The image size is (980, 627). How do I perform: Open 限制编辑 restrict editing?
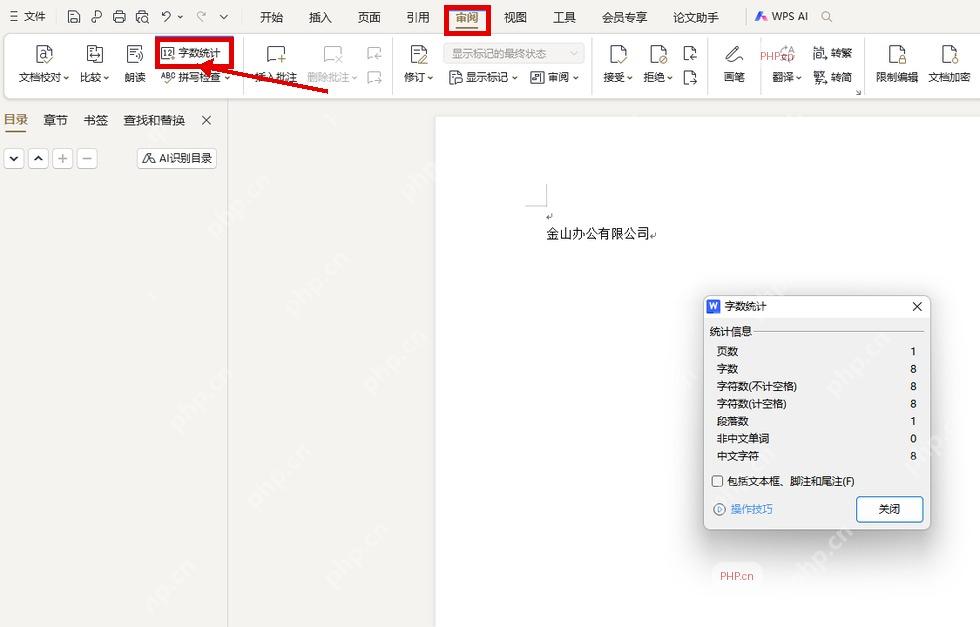[x=897, y=63]
